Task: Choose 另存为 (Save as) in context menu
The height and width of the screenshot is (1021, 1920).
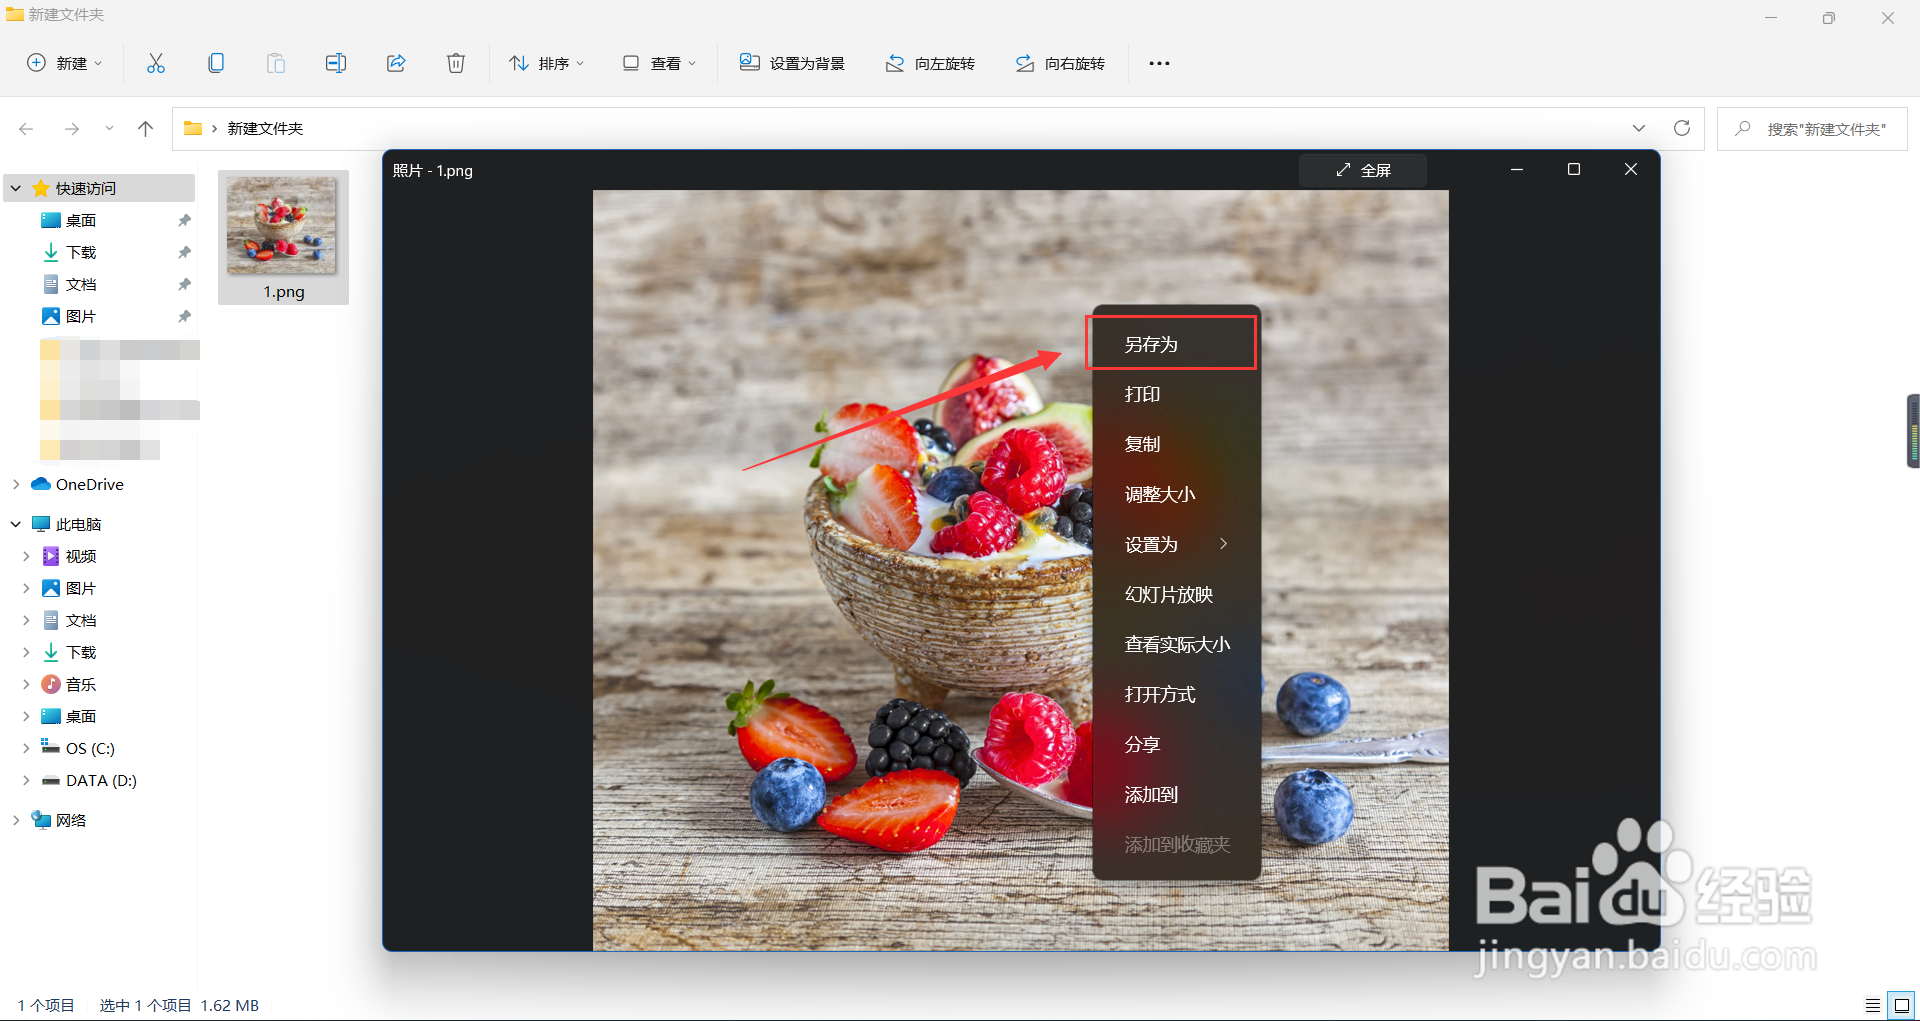Action: pyautogui.click(x=1176, y=344)
